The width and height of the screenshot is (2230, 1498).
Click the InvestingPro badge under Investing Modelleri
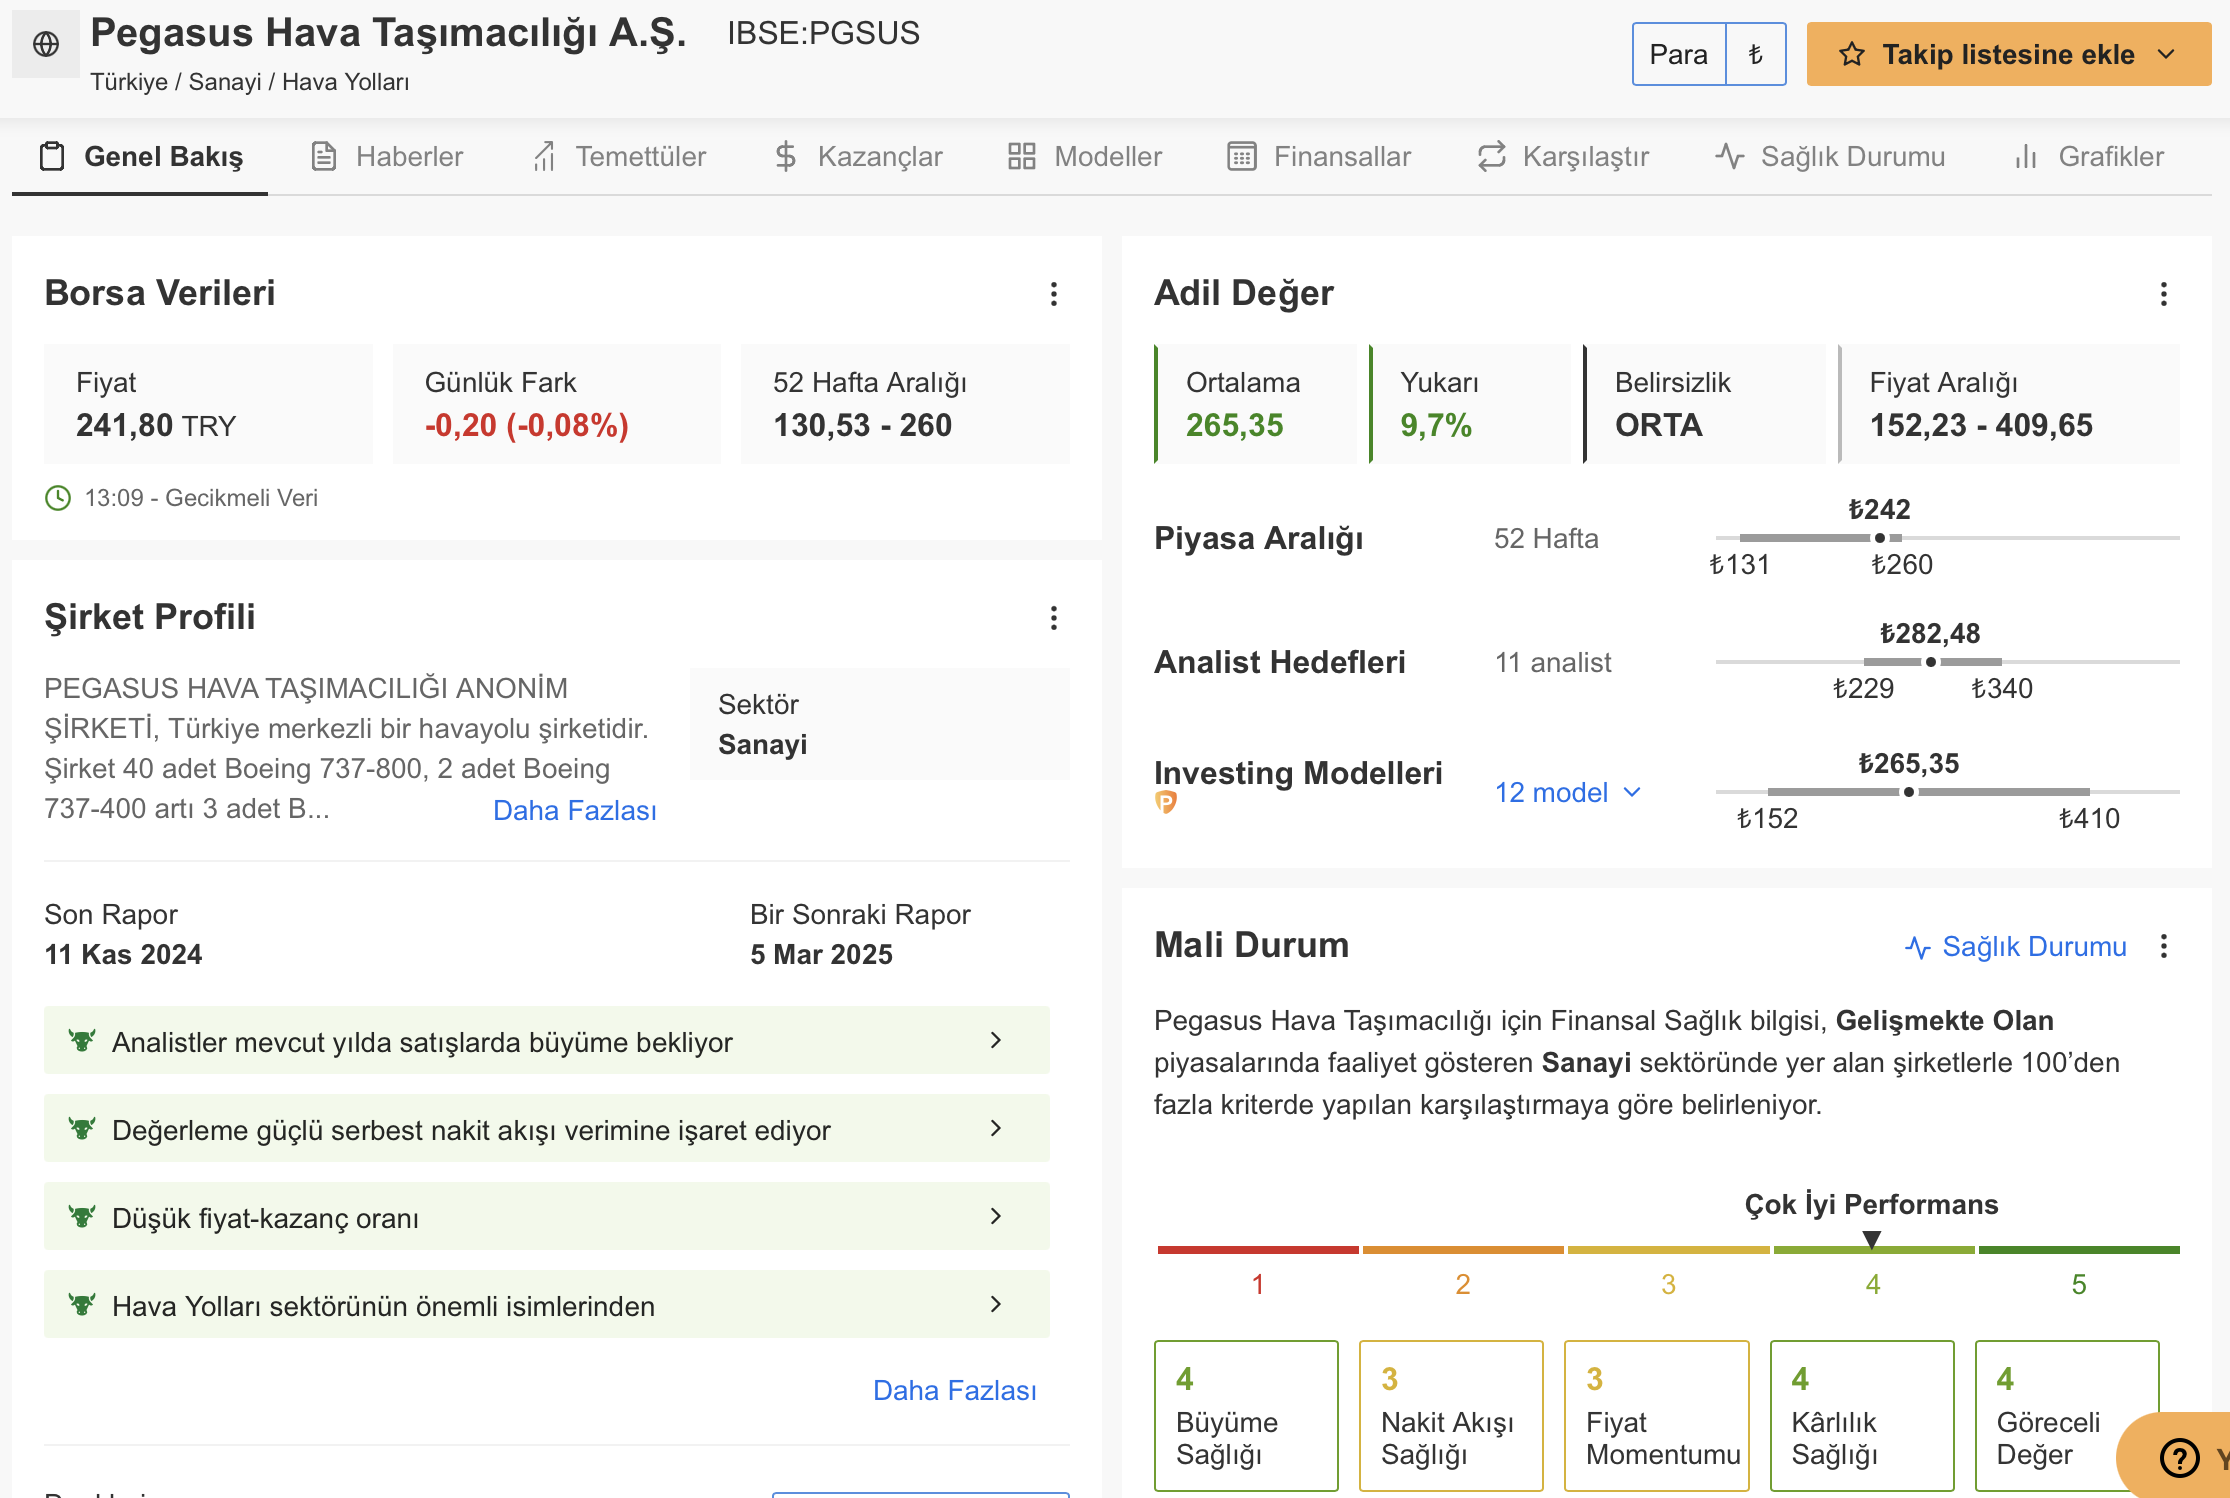tap(1165, 802)
